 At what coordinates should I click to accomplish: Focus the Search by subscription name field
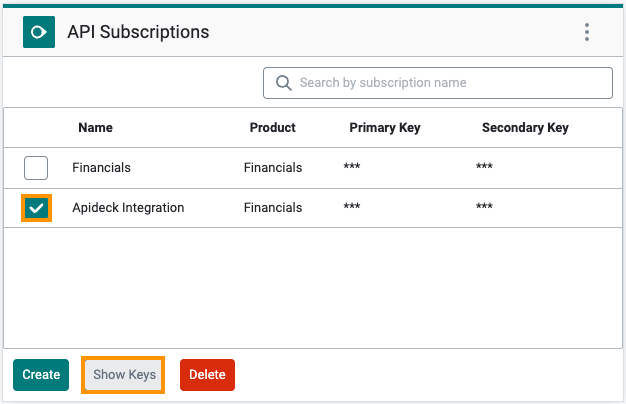[438, 83]
